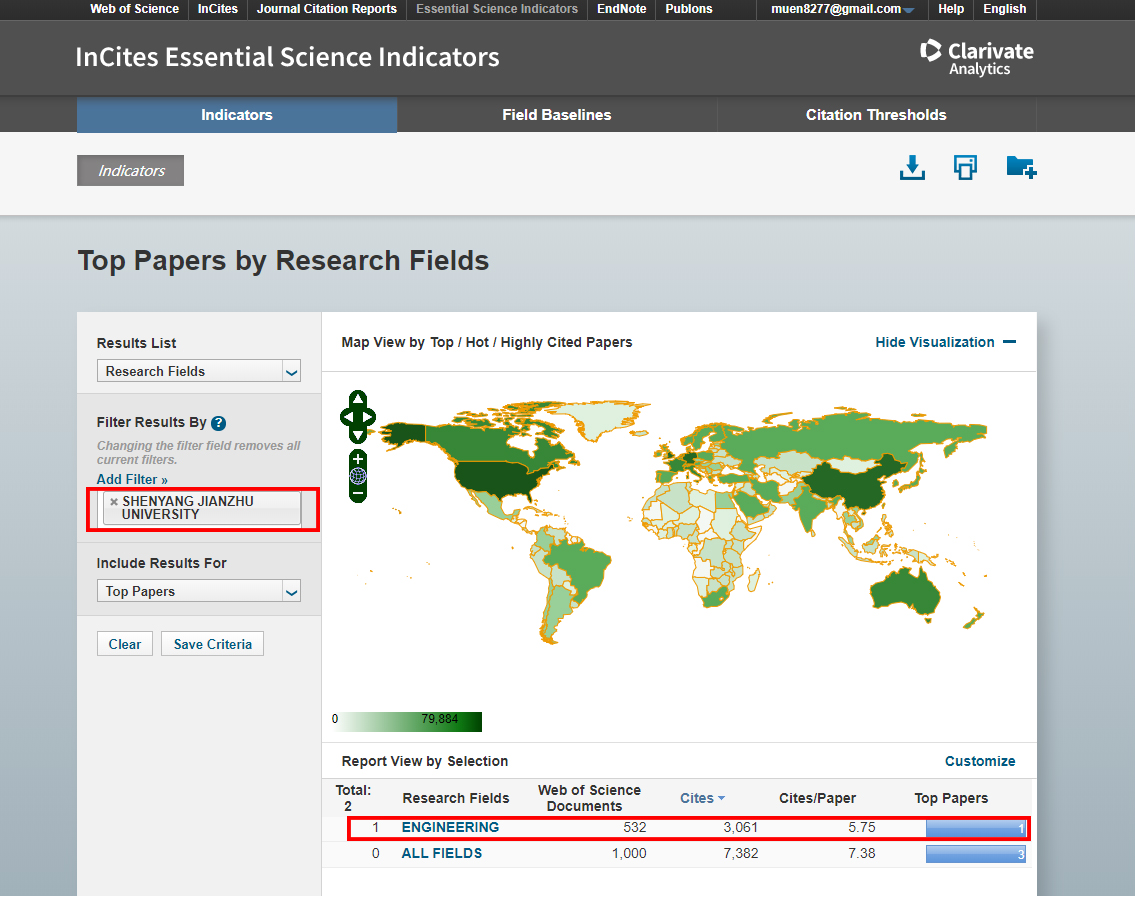The width and height of the screenshot is (1136, 897).
Task: Click the Engineering top papers bar
Action: pos(975,828)
